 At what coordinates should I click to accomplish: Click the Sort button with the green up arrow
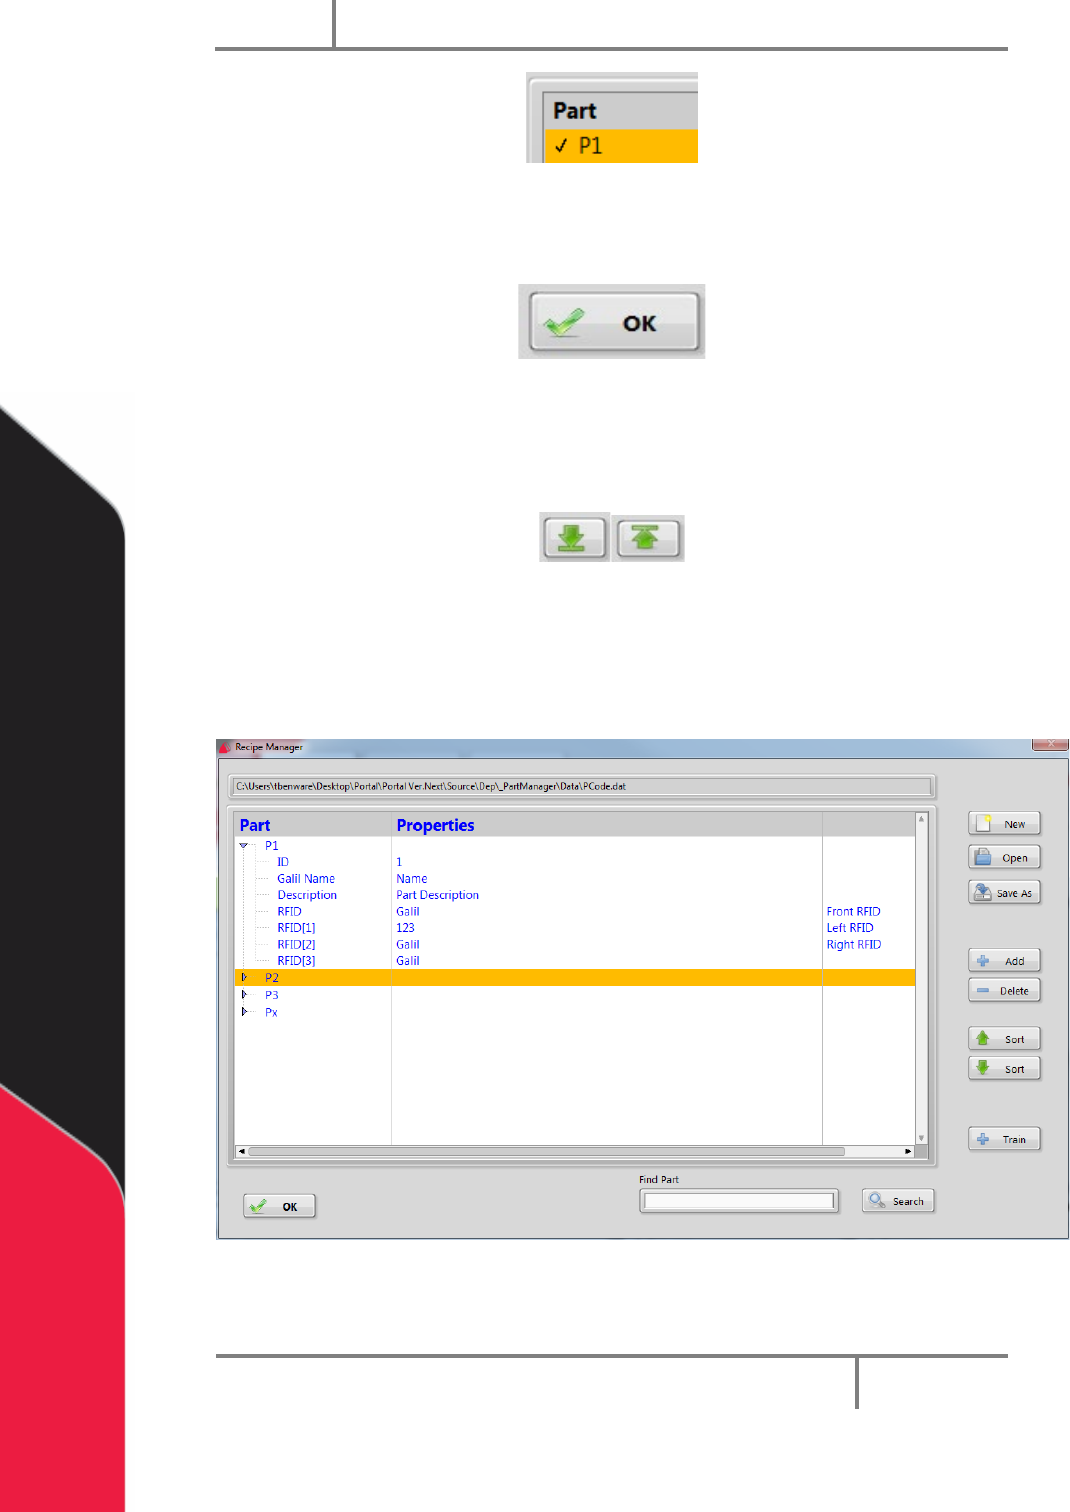tap(1004, 1039)
